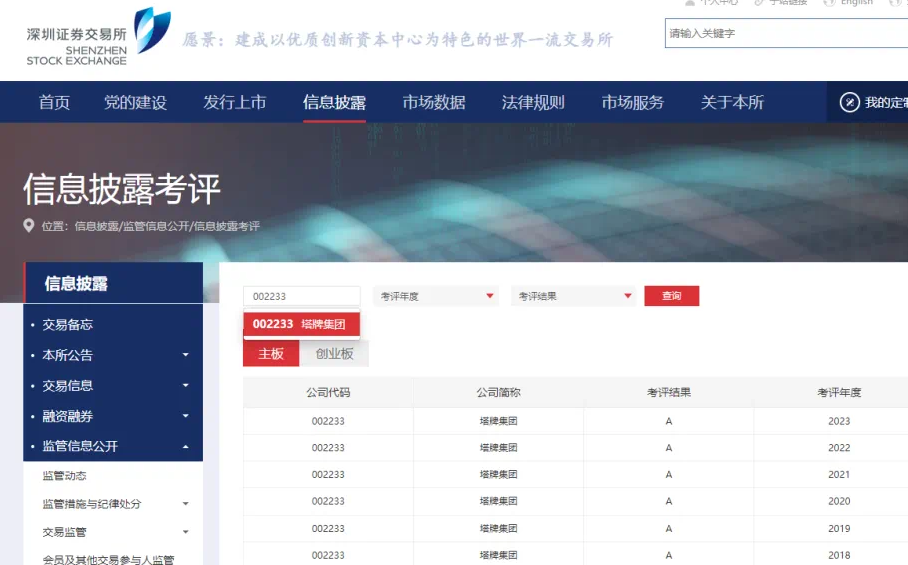Click the 2019 year cell

coord(839,529)
